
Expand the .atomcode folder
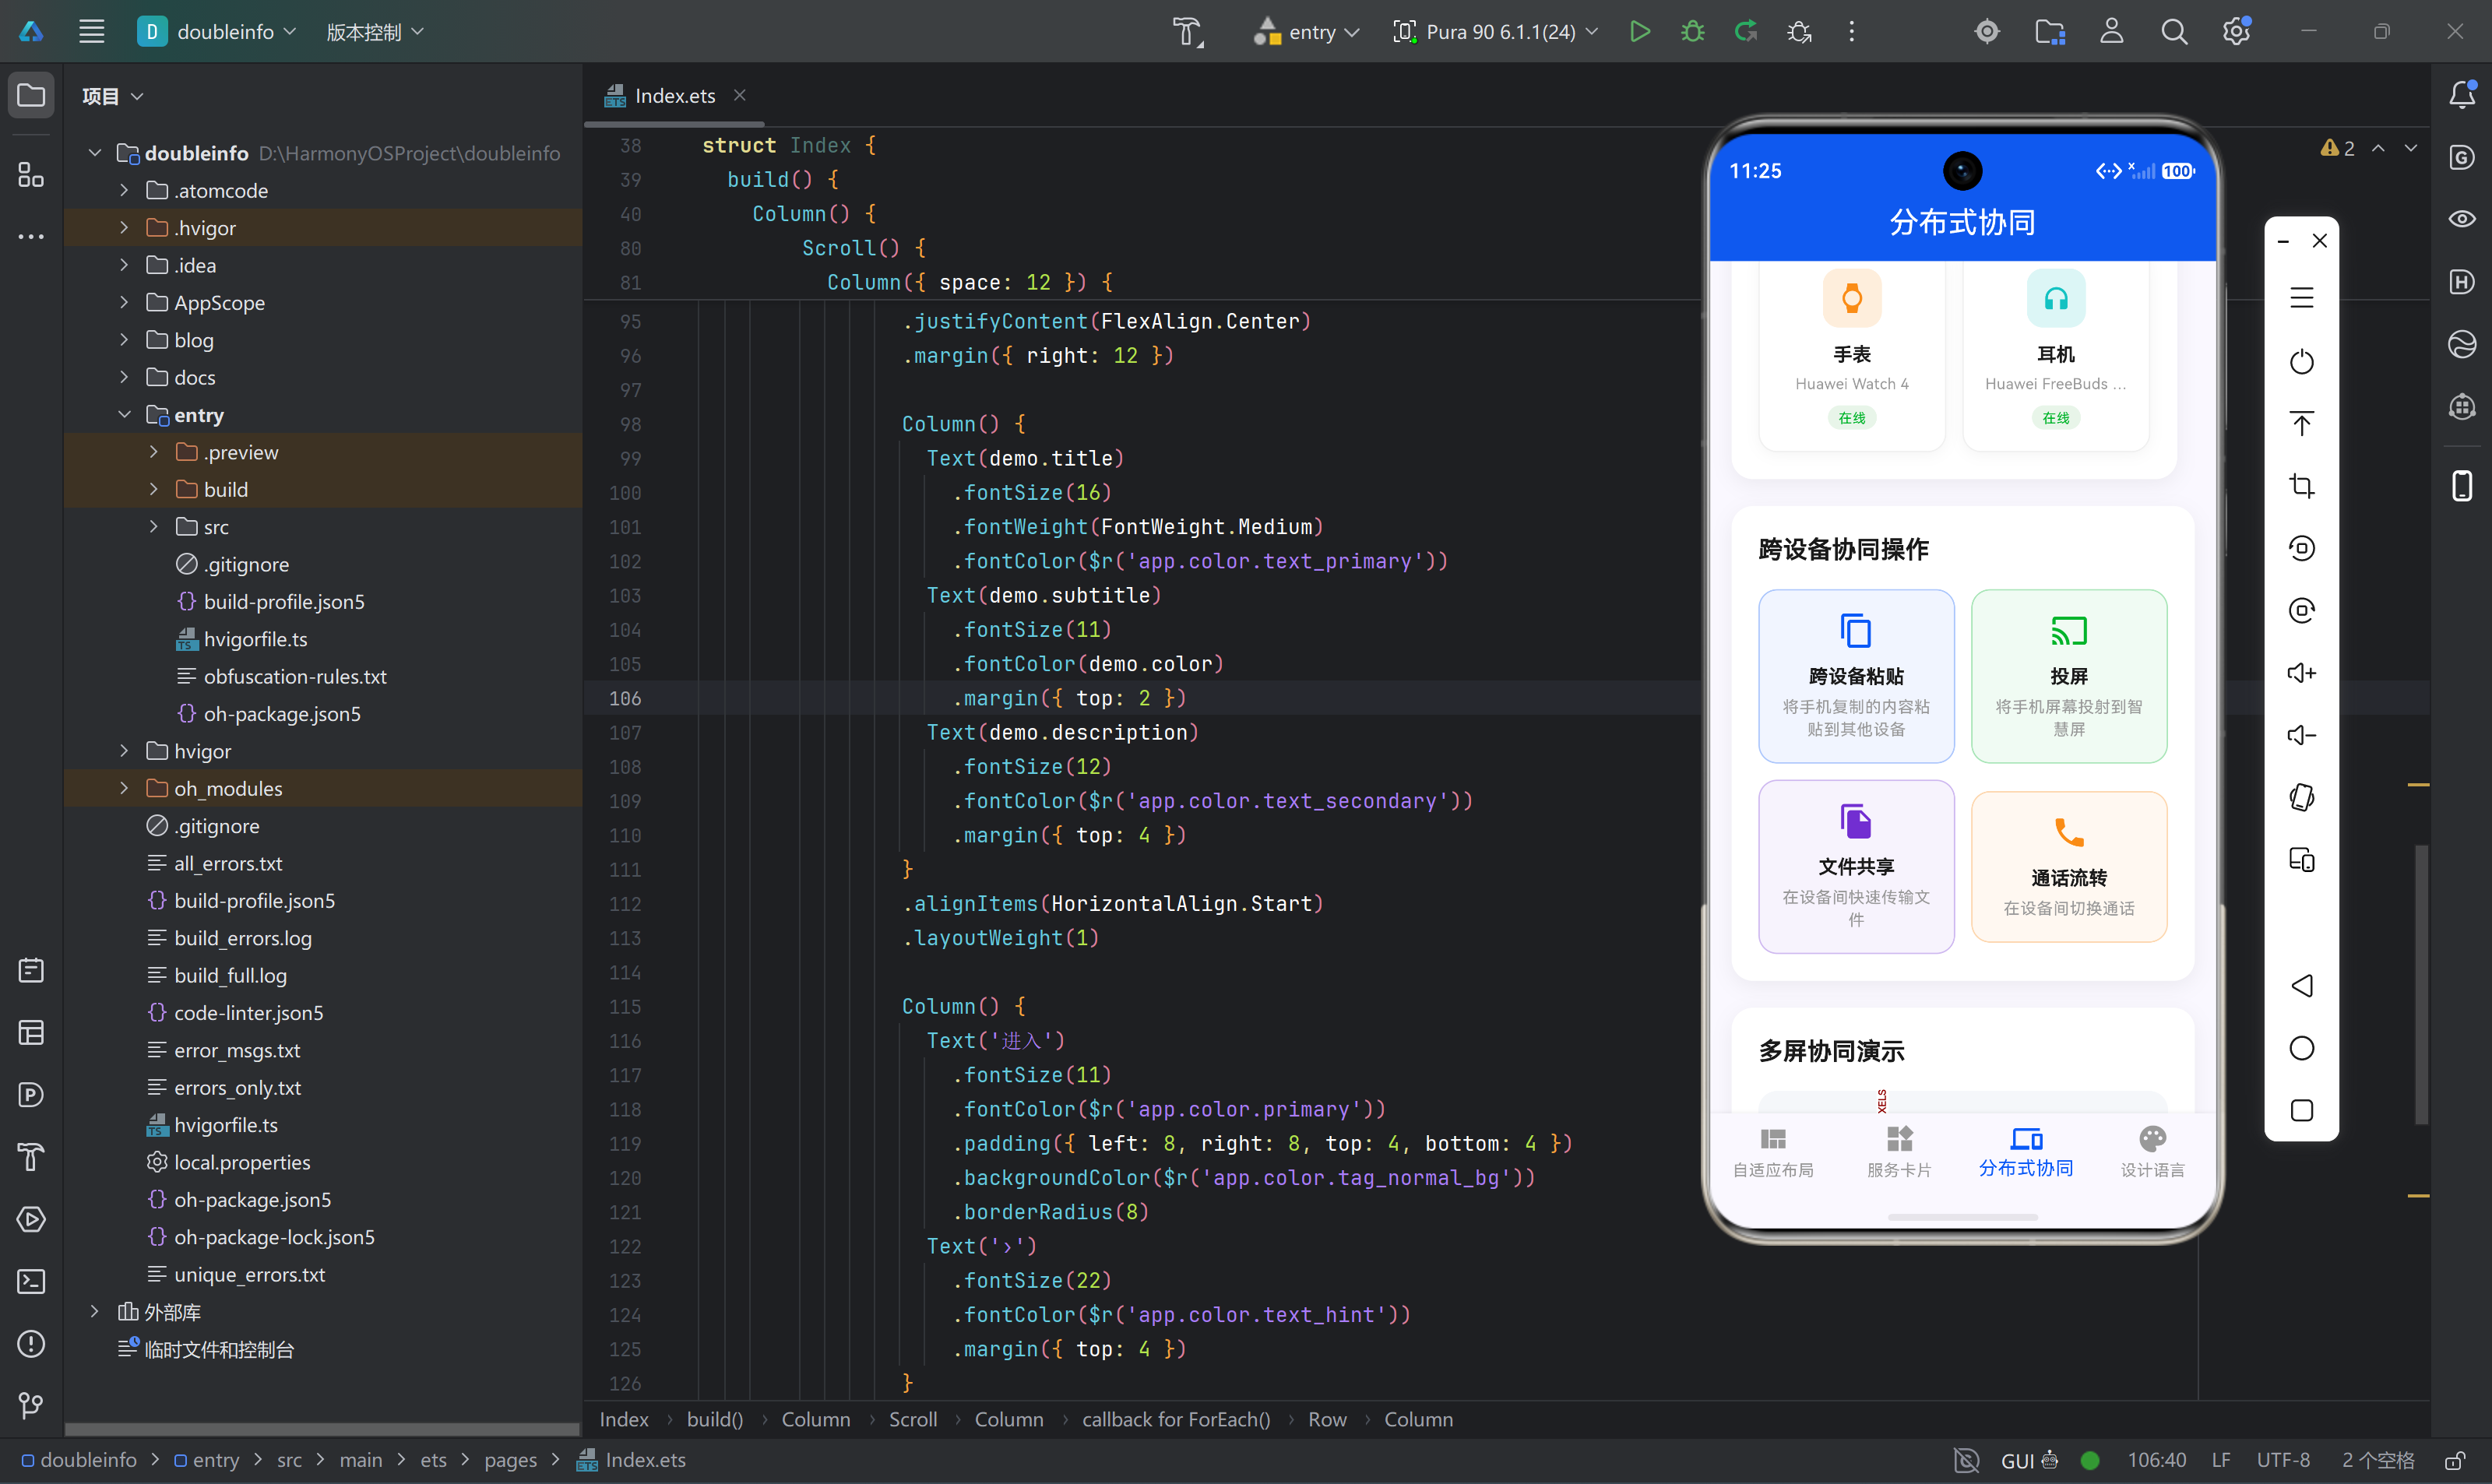[124, 190]
